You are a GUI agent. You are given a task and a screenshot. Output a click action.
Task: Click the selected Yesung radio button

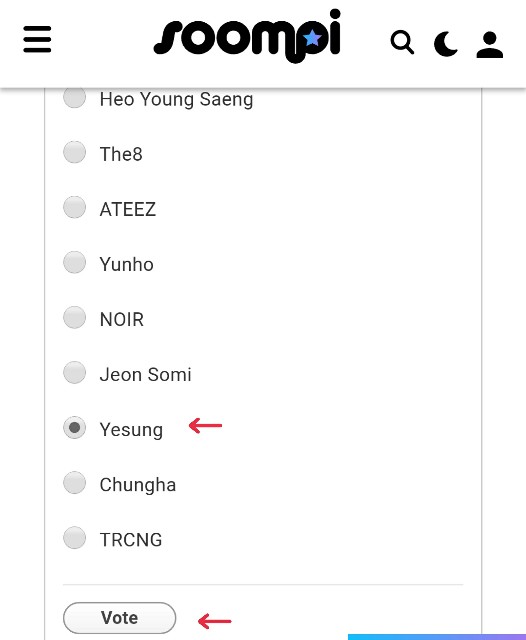(74, 428)
